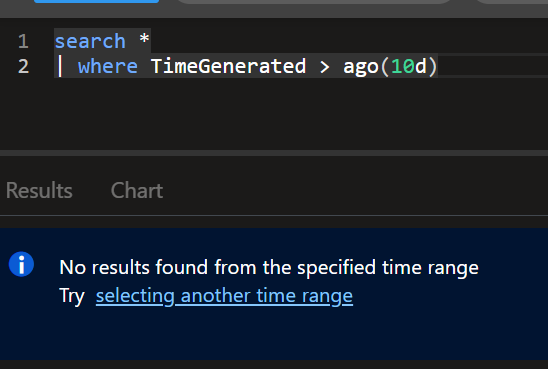The width and height of the screenshot is (548, 369).
Task: Click line number 2 in the editor gutter
Action: [23, 66]
